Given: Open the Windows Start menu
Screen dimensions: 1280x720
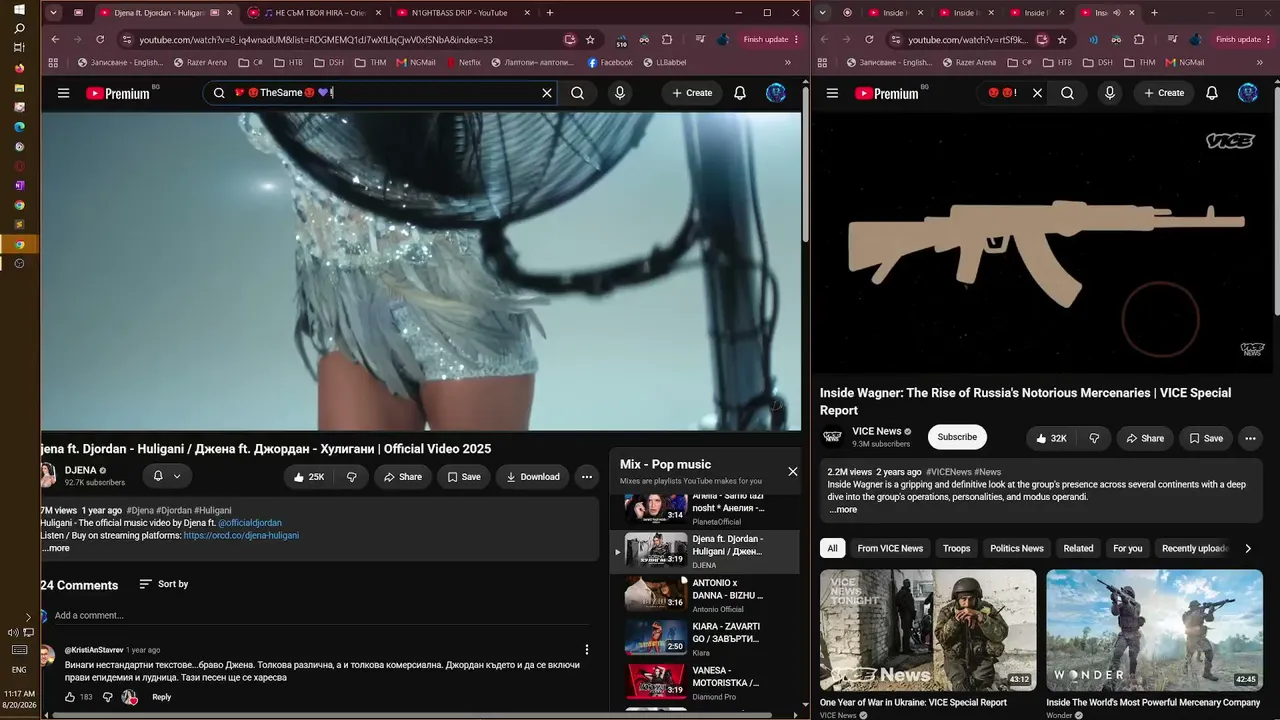Looking at the screenshot, I should point(19,9).
